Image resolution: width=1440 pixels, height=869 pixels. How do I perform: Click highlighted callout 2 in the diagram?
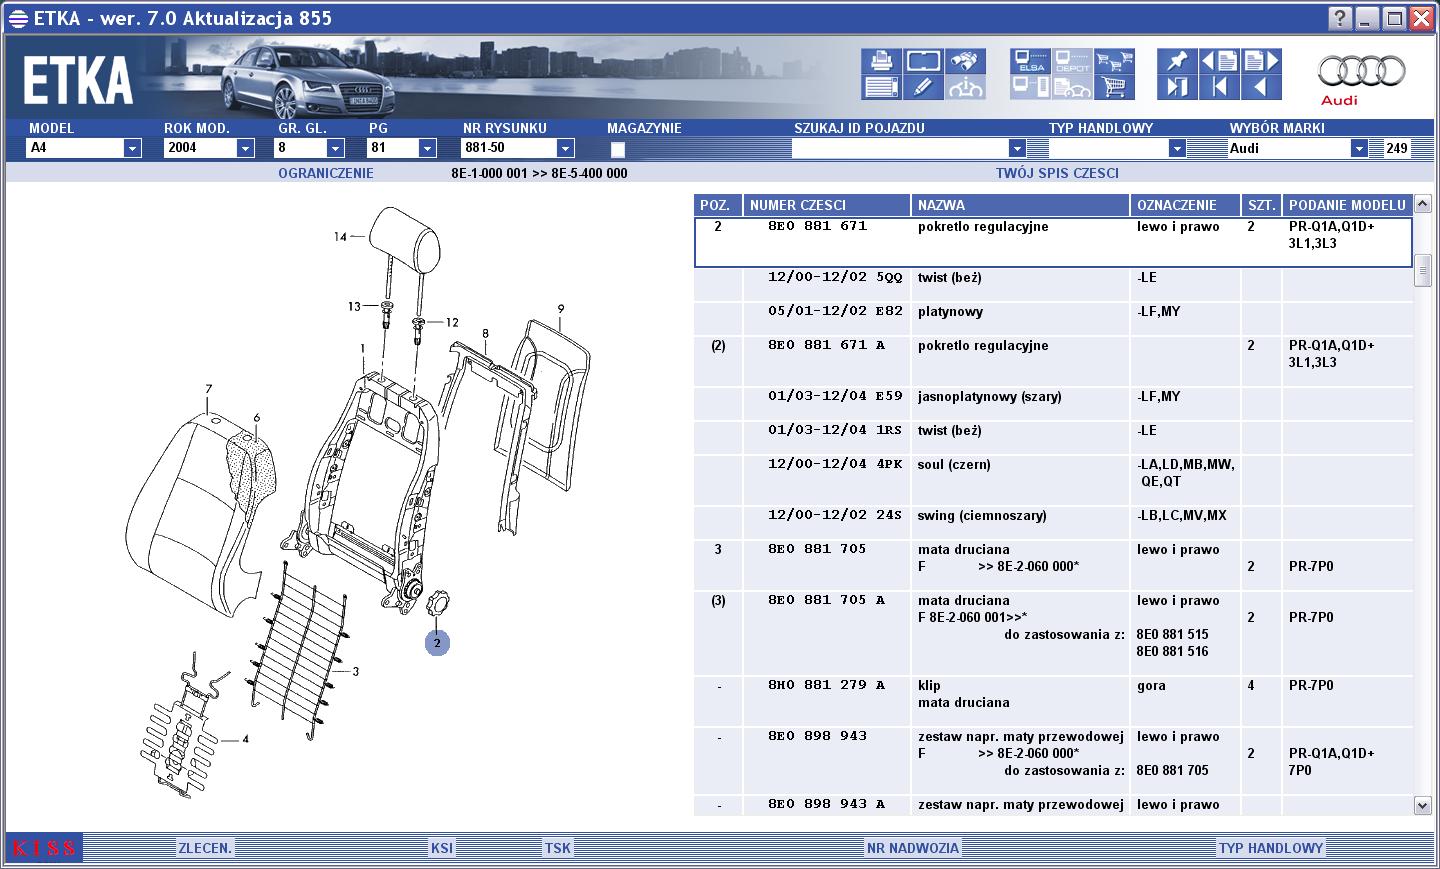pos(437,643)
